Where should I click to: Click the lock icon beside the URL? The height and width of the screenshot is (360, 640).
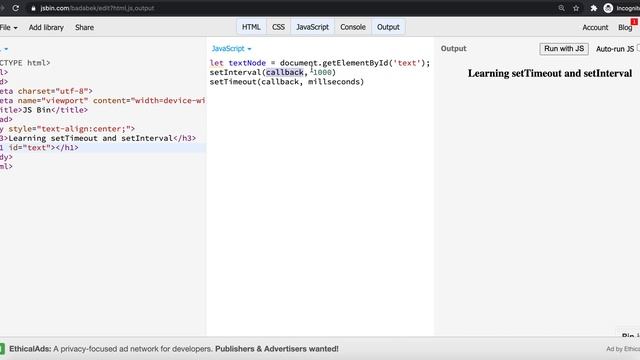[33, 8]
